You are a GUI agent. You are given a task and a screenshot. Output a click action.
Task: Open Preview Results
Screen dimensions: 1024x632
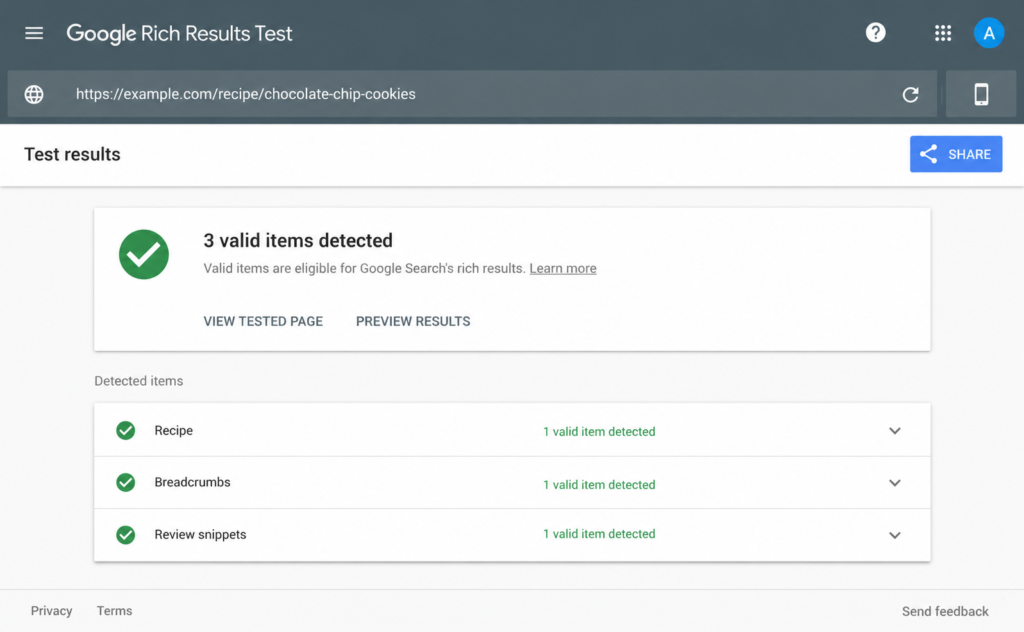[x=413, y=321]
